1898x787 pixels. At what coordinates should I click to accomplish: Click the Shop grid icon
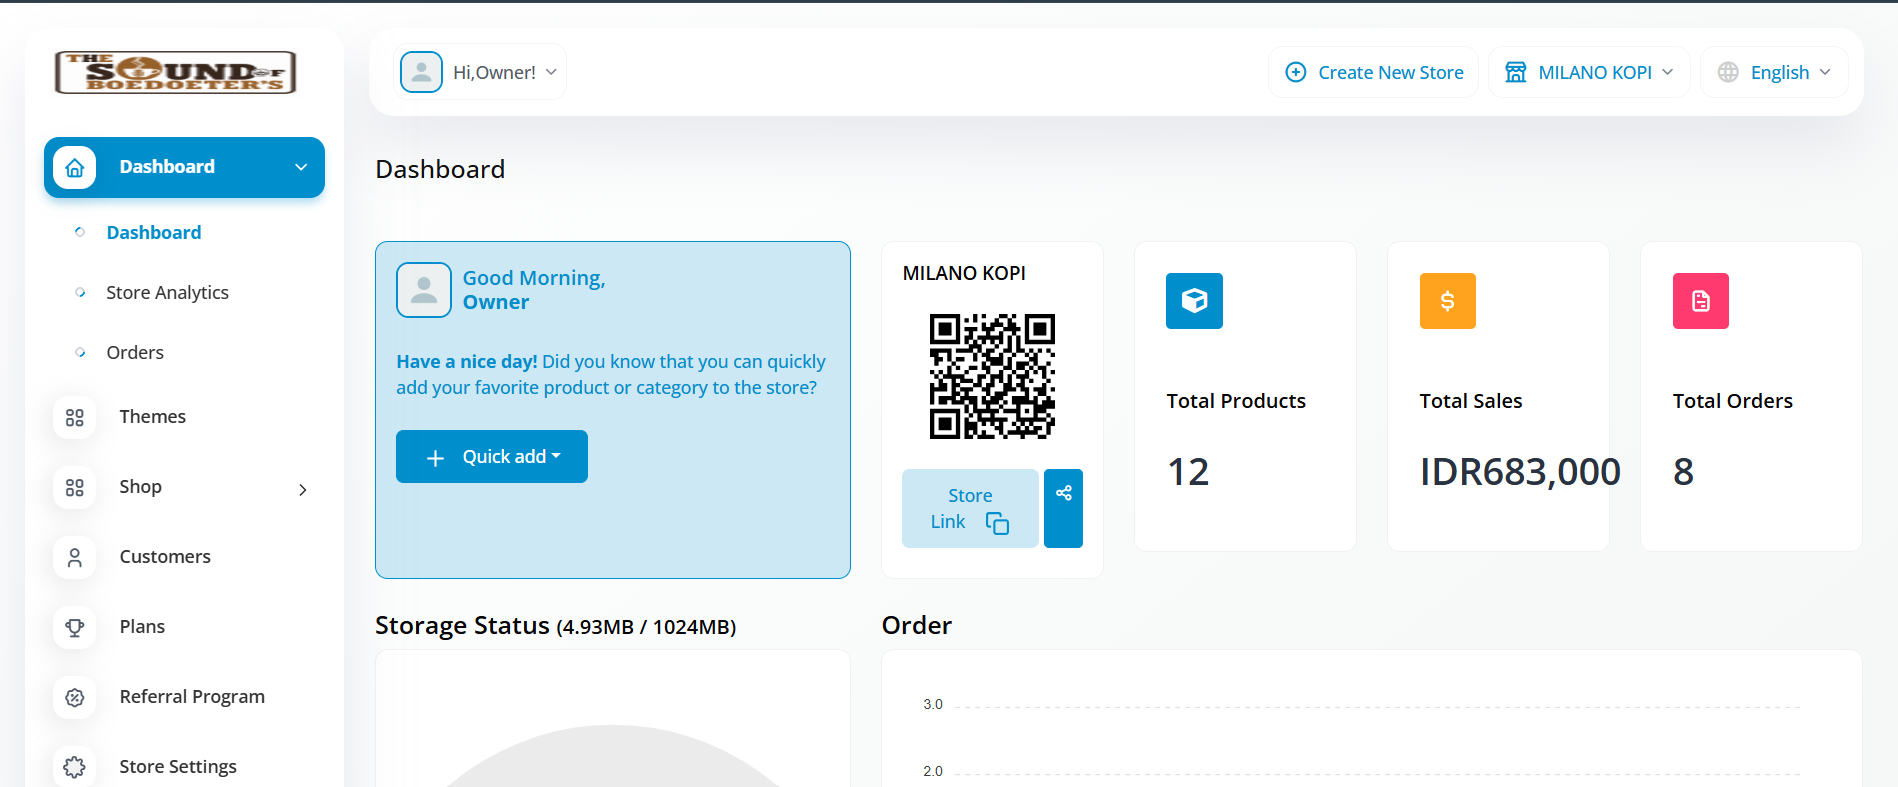tap(75, 487)
